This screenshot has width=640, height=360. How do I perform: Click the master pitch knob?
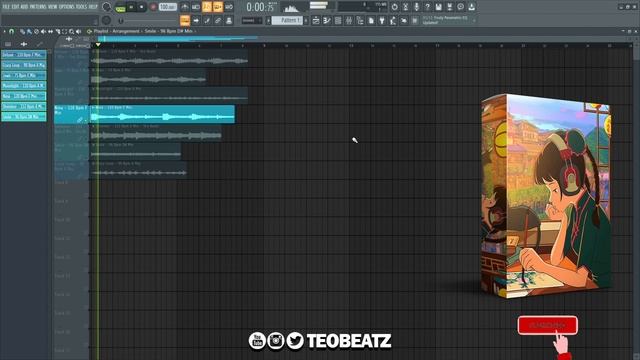click(x=107, y=20)
